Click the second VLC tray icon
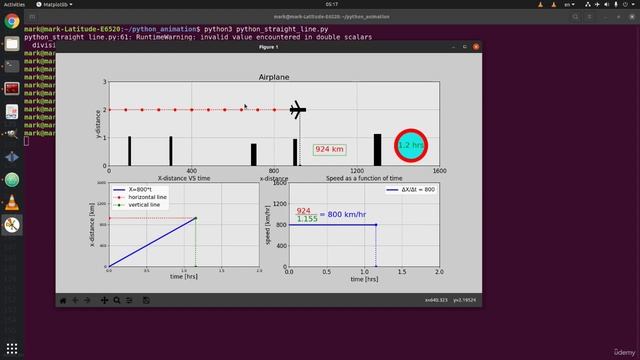This screenshot has width=640, height=360. [x=553, y=4]
